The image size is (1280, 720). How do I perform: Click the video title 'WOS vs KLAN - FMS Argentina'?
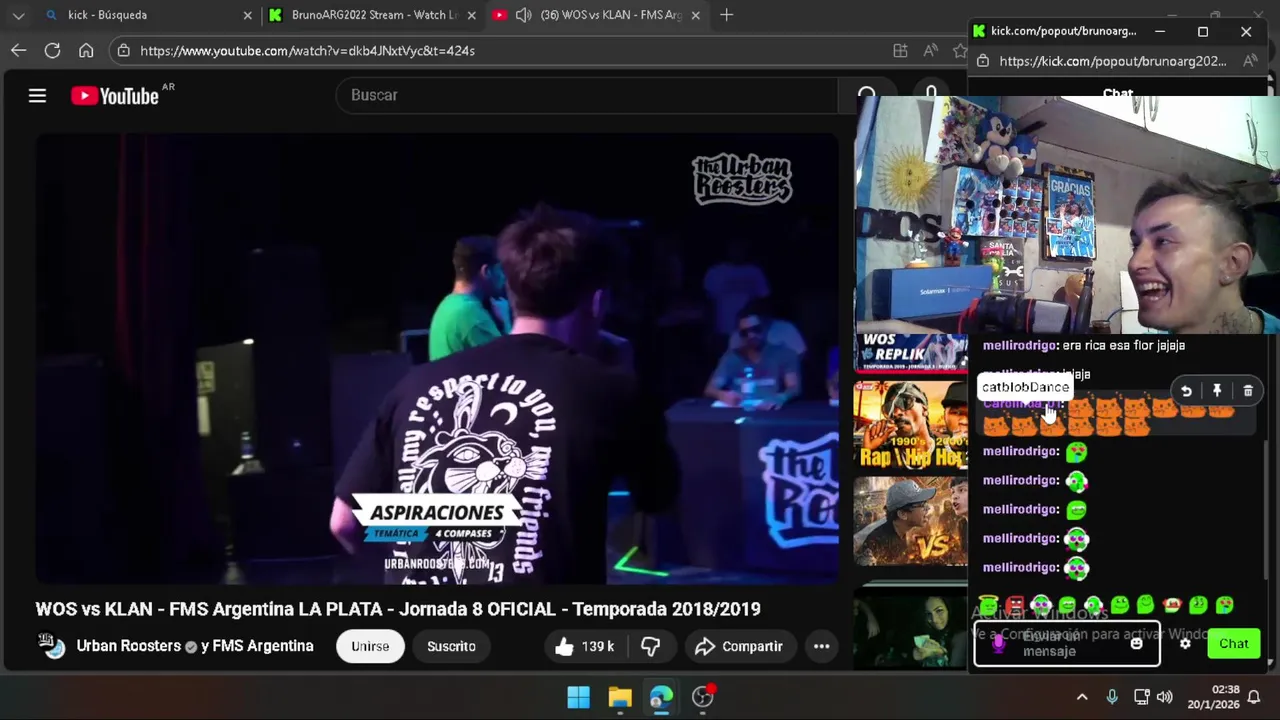tap(398, 609)
